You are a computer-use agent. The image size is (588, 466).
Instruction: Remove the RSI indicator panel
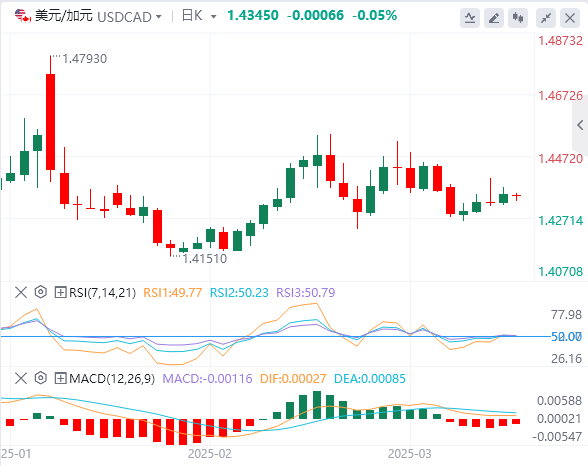tap(21, 292)
